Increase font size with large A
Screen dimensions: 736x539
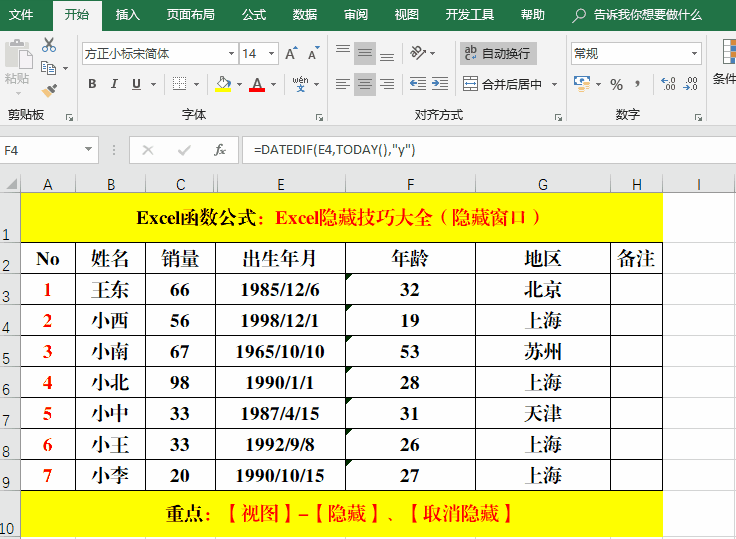tap(291, 54)
